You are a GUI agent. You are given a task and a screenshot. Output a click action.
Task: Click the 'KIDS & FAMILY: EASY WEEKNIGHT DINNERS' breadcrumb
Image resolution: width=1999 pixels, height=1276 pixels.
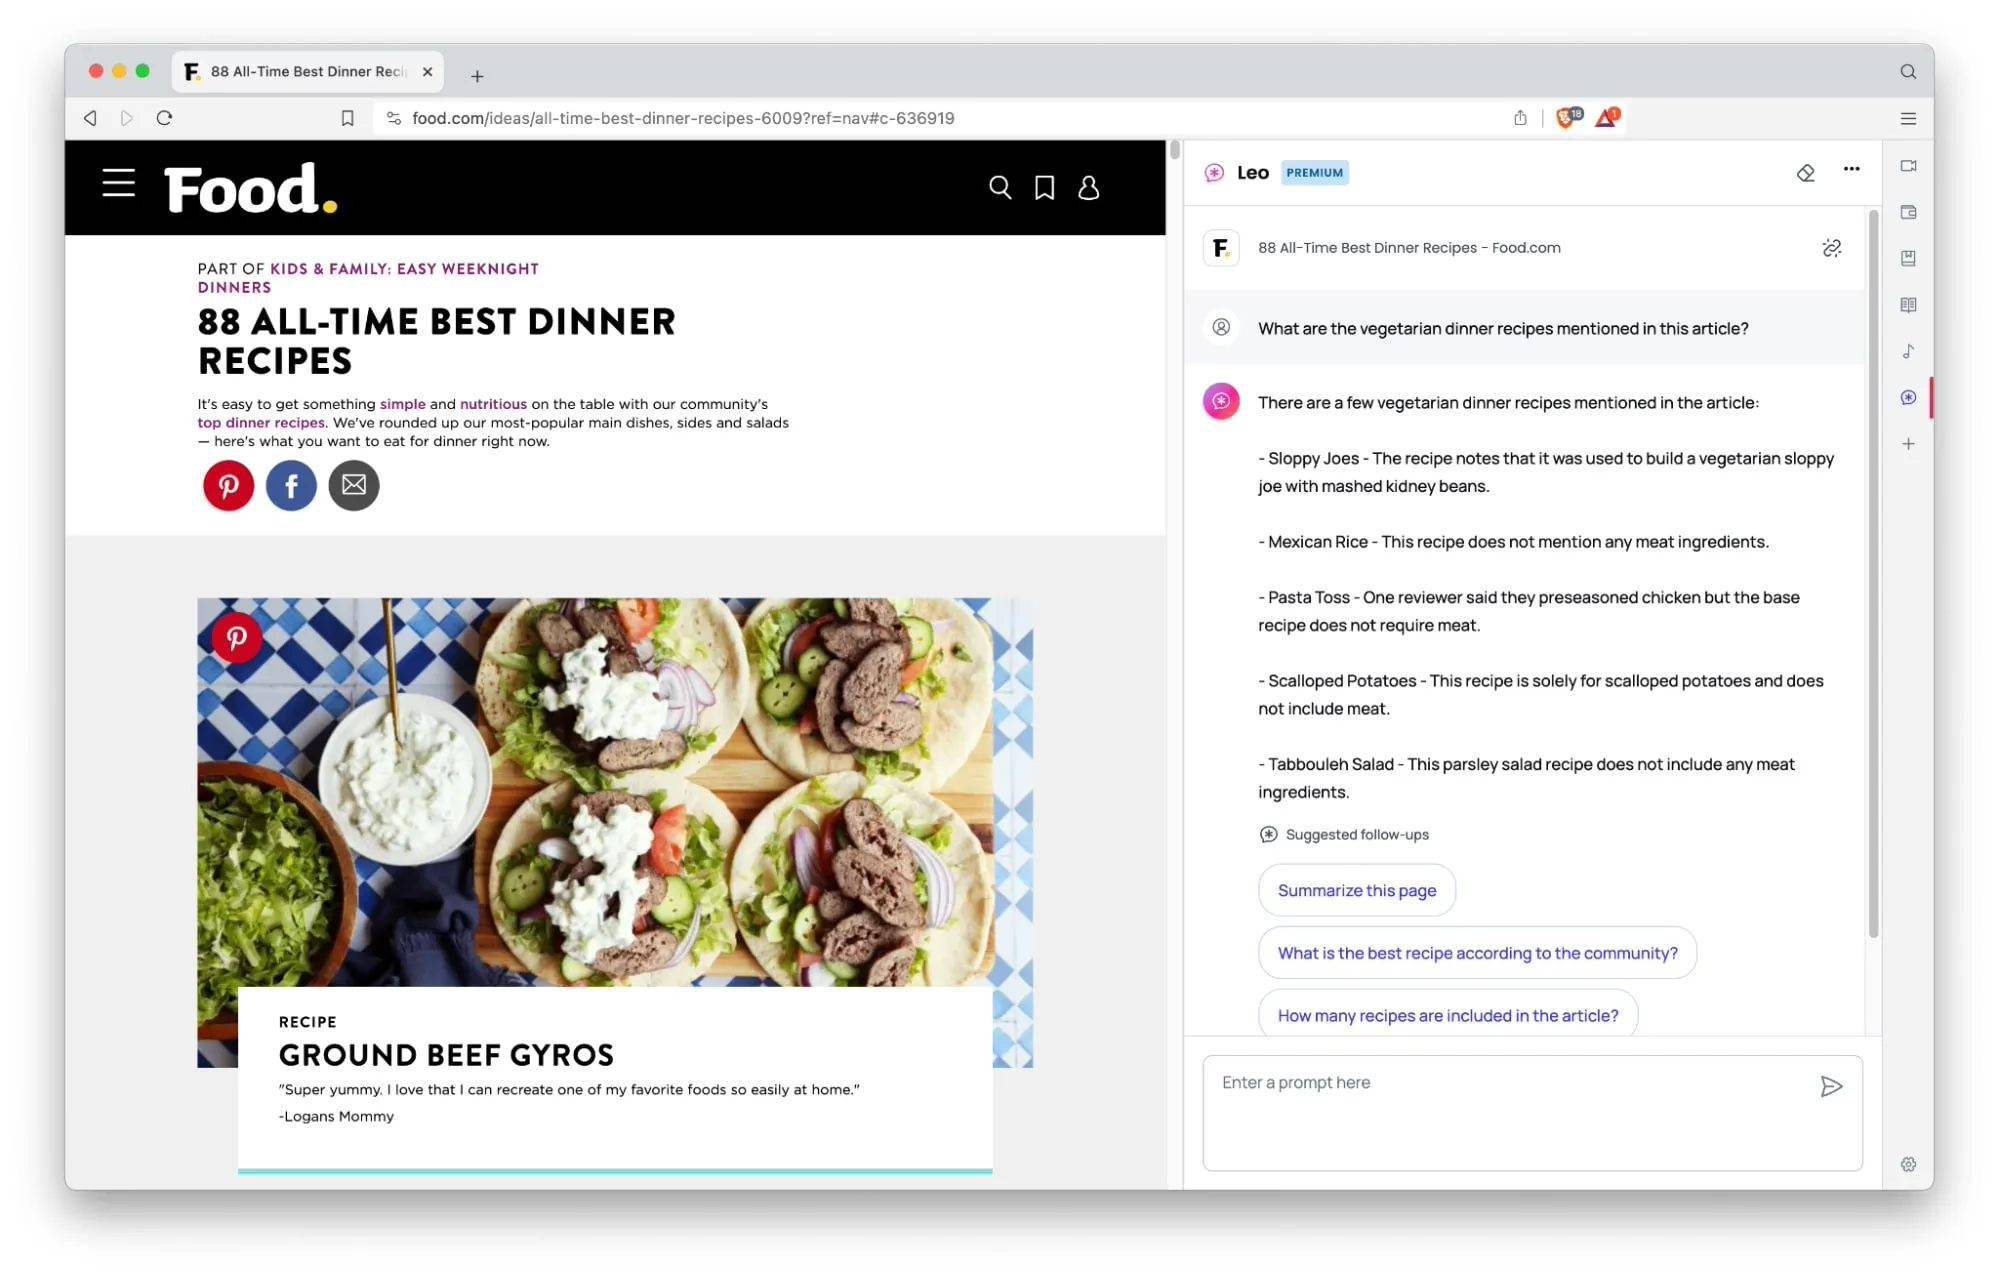367,277
